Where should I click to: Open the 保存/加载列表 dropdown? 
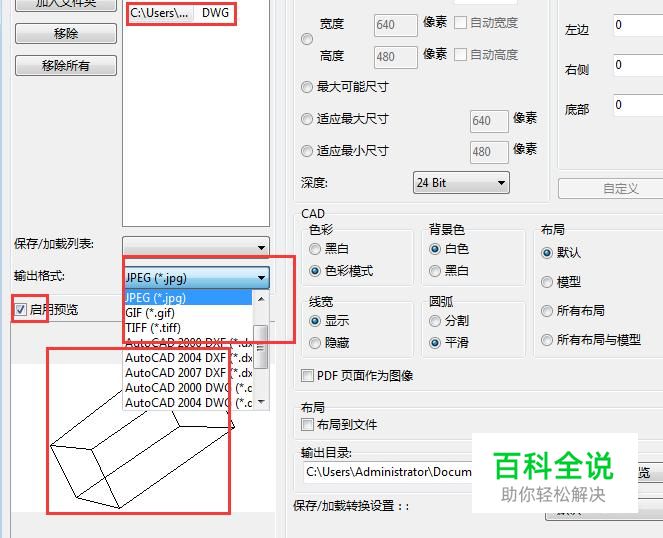click(x=196, y=247)
